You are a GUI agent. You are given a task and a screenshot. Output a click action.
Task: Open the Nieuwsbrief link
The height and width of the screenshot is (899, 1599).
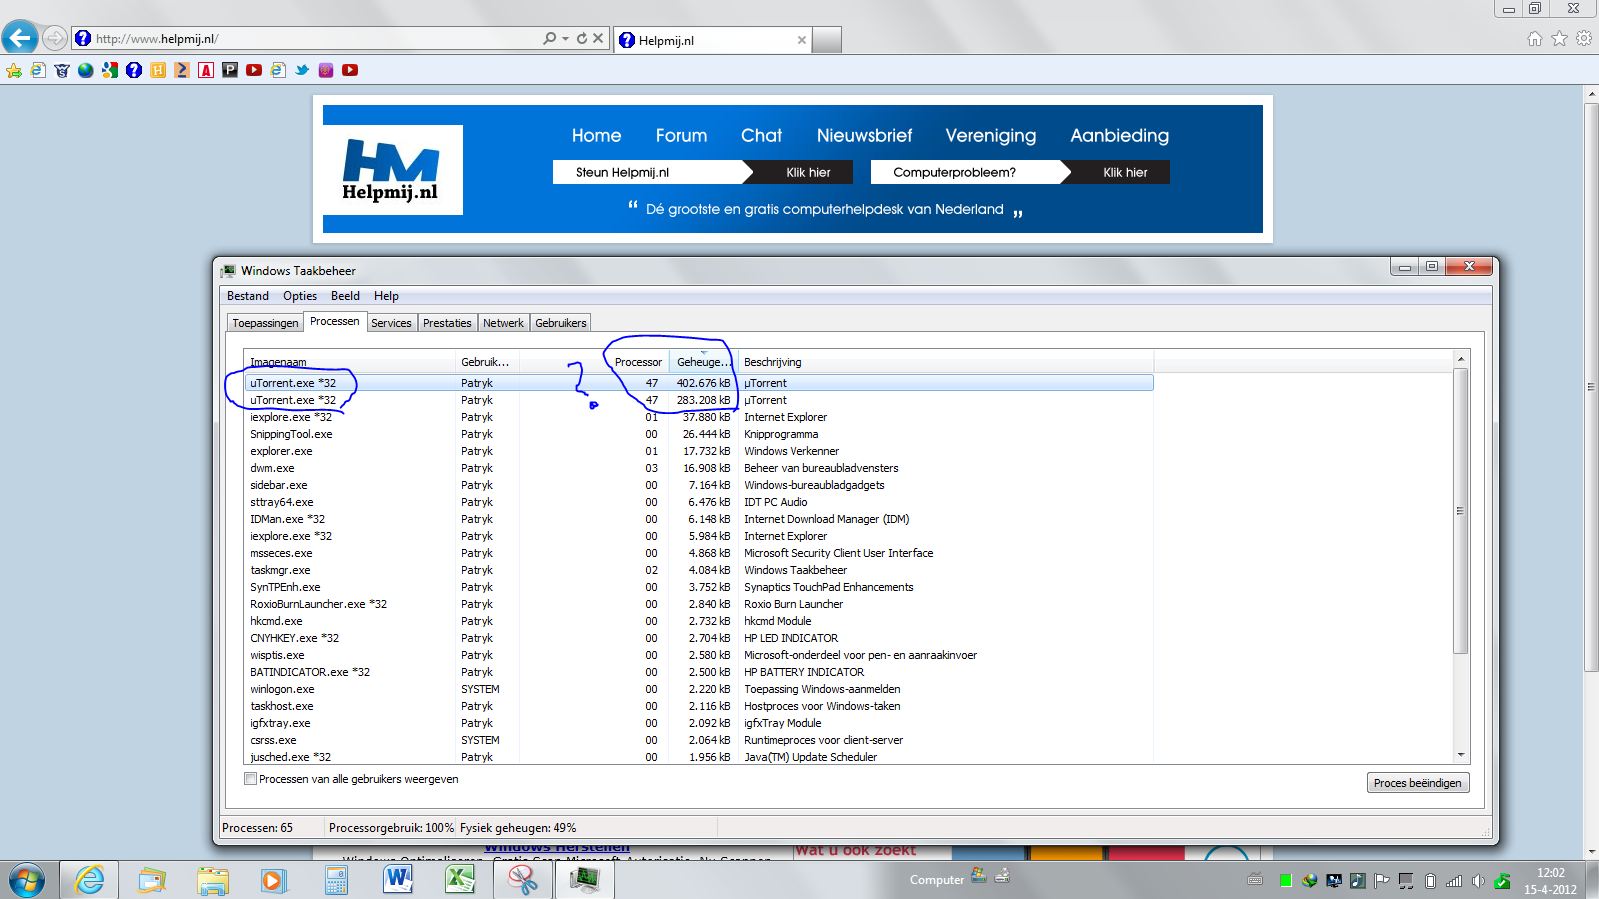[864, 136]
